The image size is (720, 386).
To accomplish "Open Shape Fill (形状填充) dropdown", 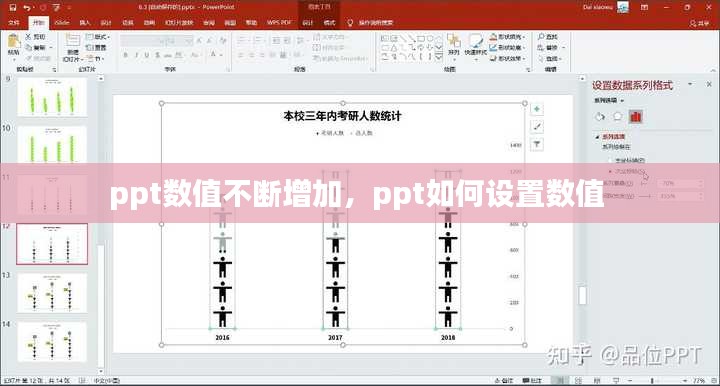I will click(508, 36).
